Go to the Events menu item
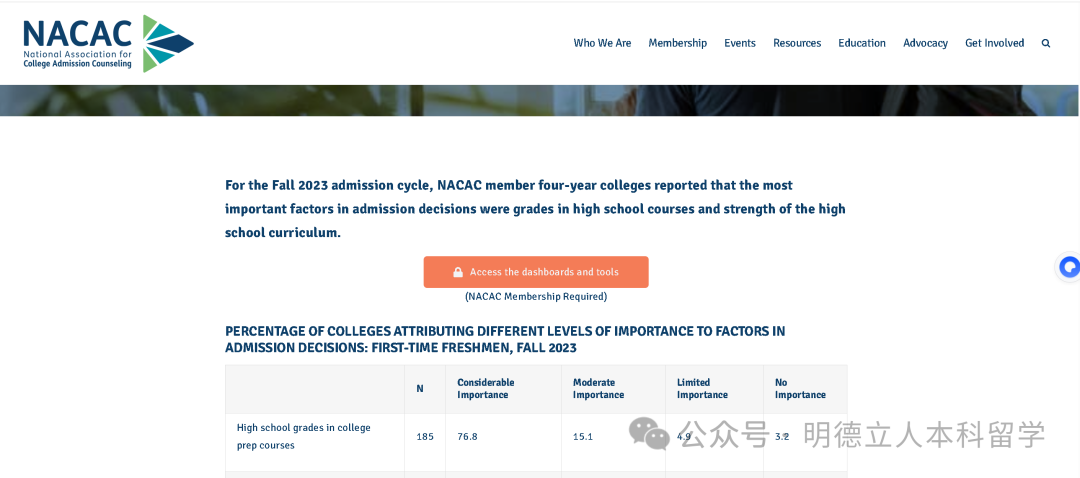 point(740,43)
